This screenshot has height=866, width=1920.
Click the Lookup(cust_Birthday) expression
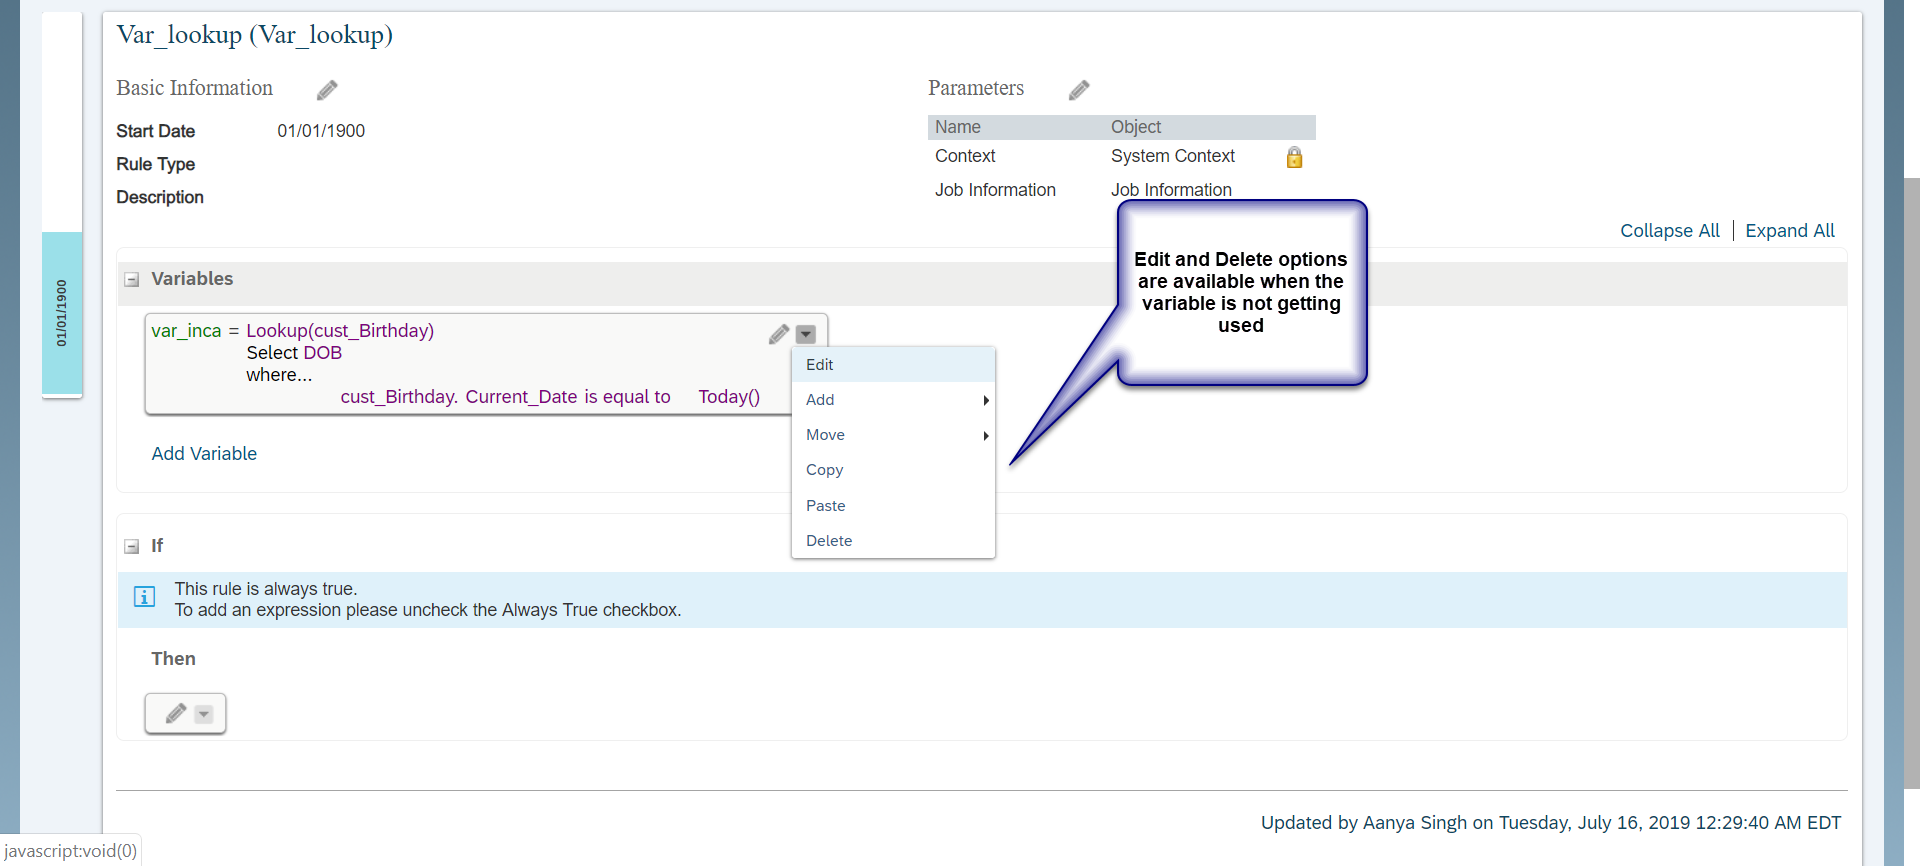coord(340,331)
